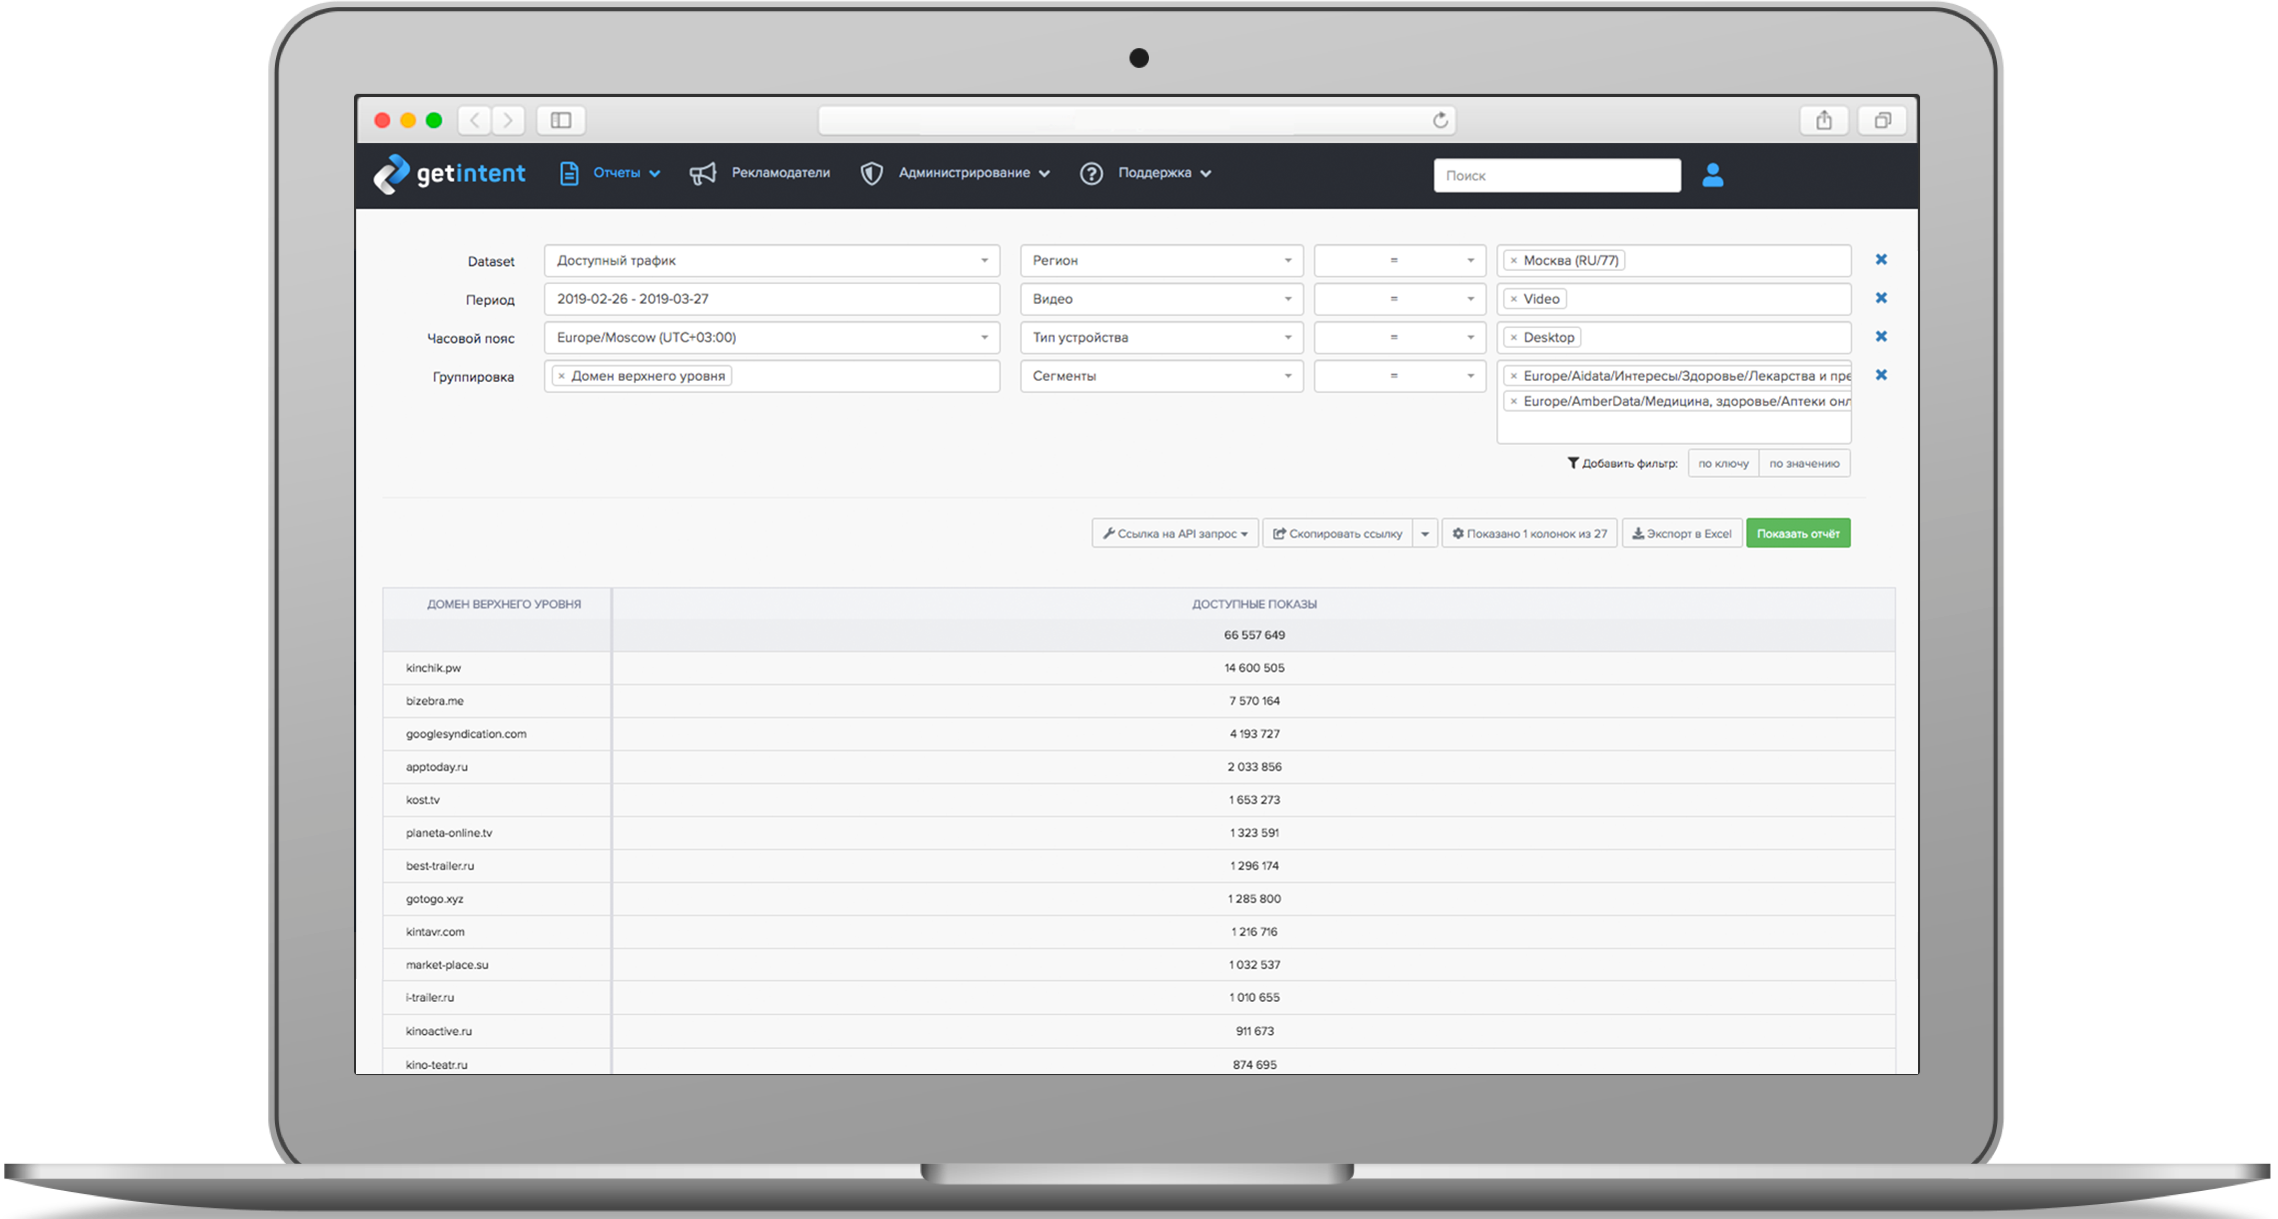Open the user profile icon
The image size is (2278, 1219).
(x=1712, y=175)
